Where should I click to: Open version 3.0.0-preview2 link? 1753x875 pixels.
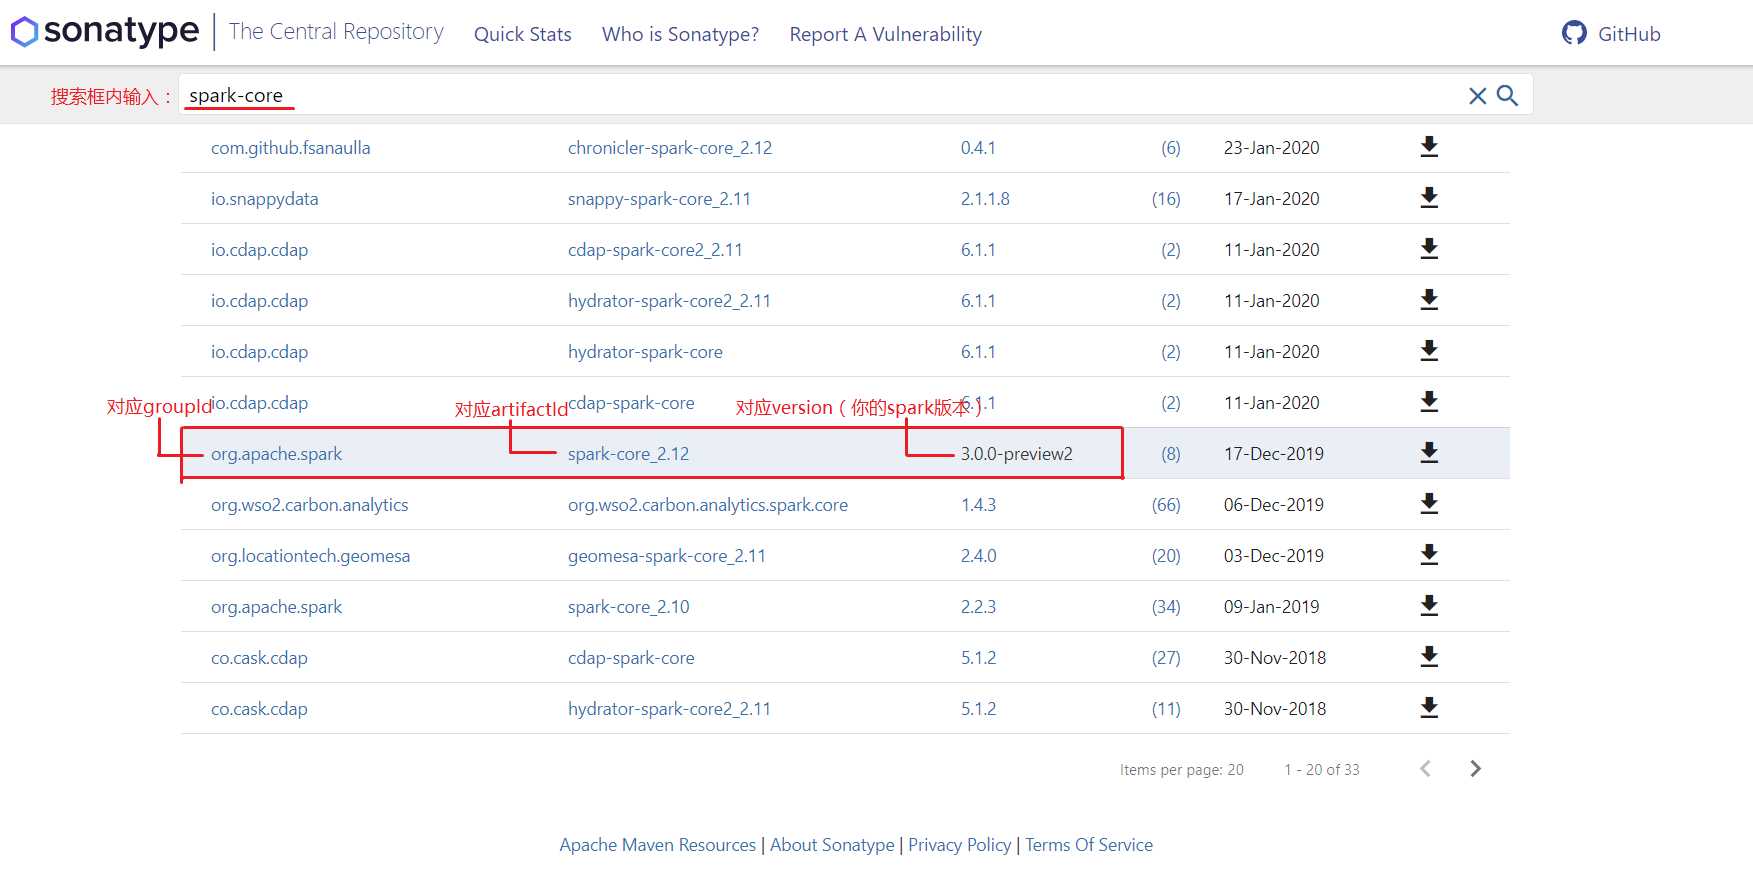coord(1016,454)
